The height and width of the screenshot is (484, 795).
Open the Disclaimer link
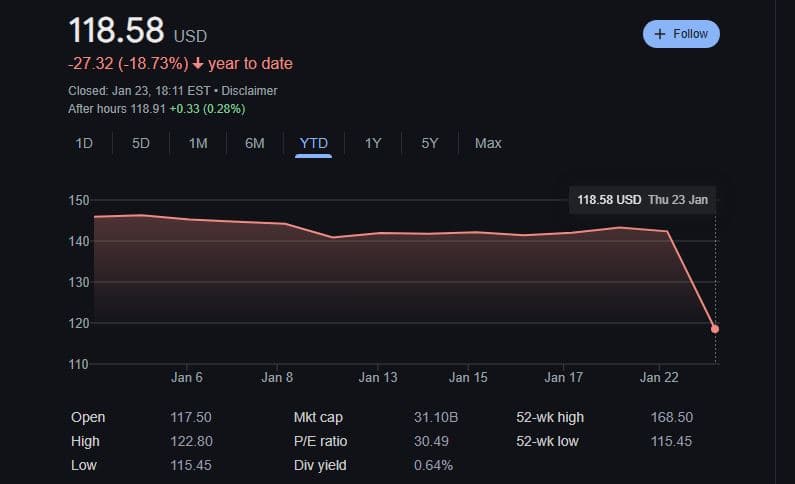point(251,90)
